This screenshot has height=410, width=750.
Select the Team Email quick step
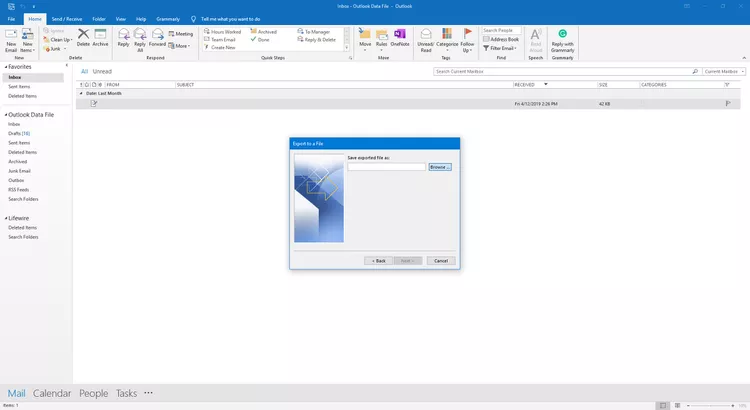click(220, 40)
